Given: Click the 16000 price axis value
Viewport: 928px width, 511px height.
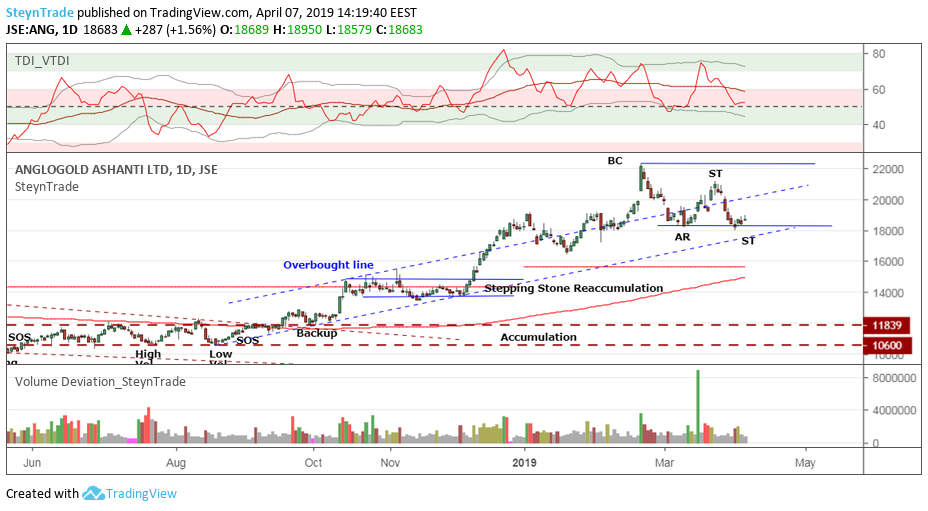Looking at the screenshot, I should pyautogui.click(x=888, y=261).
